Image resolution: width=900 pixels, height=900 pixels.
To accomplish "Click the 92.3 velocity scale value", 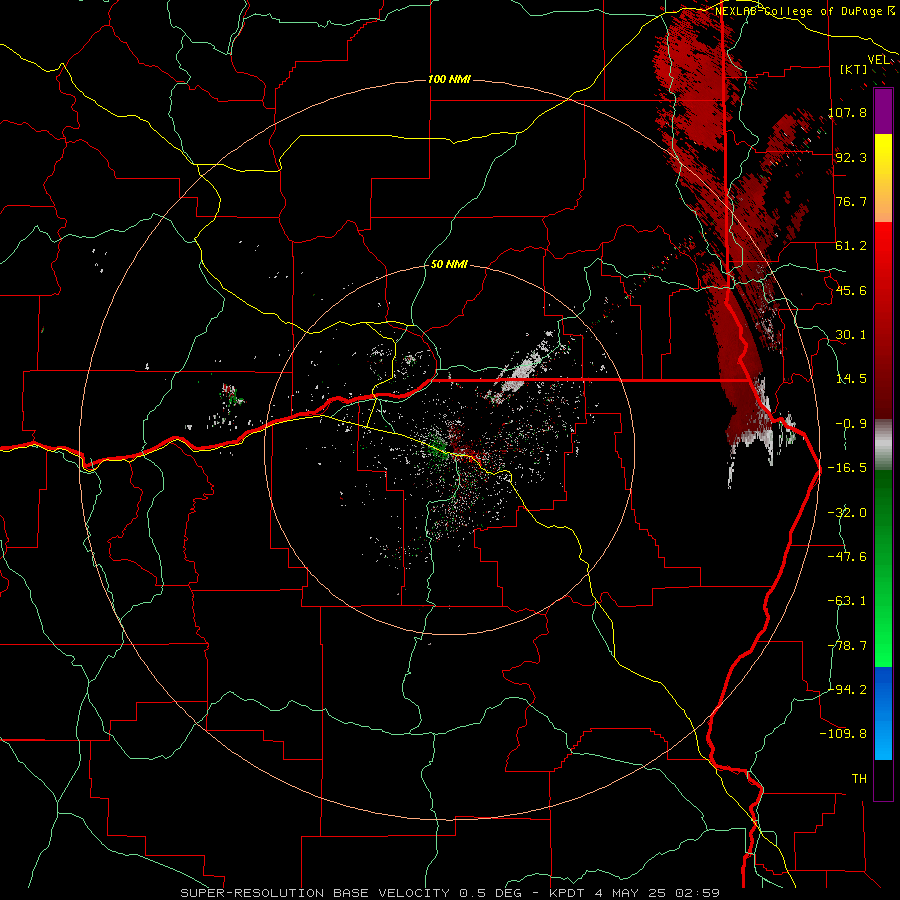I will (x=851, y=157).
